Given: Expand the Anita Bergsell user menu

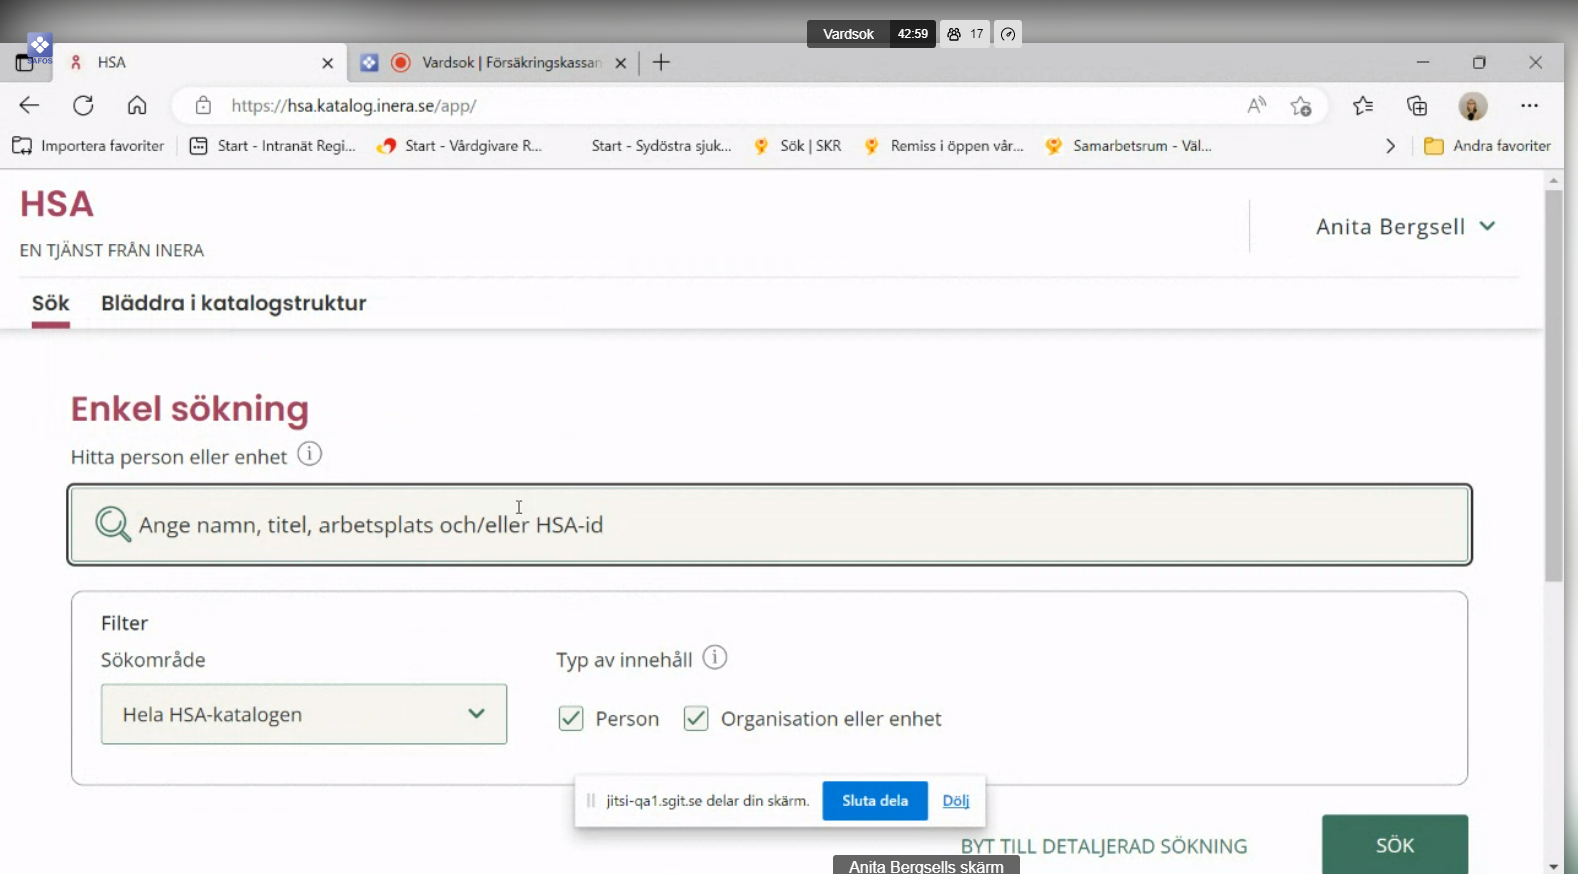Looking at the screenshot, I should (x=1405, y=227).
